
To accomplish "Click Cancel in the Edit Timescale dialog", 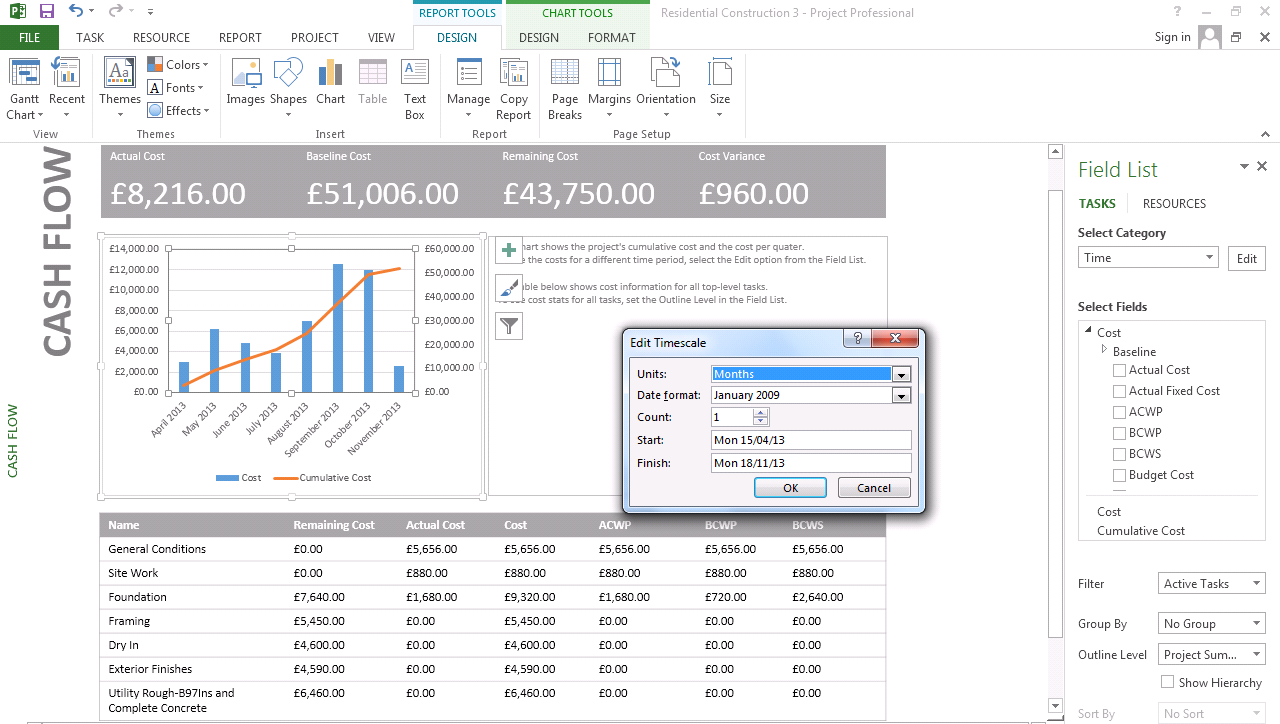I will tap(873, 488).
